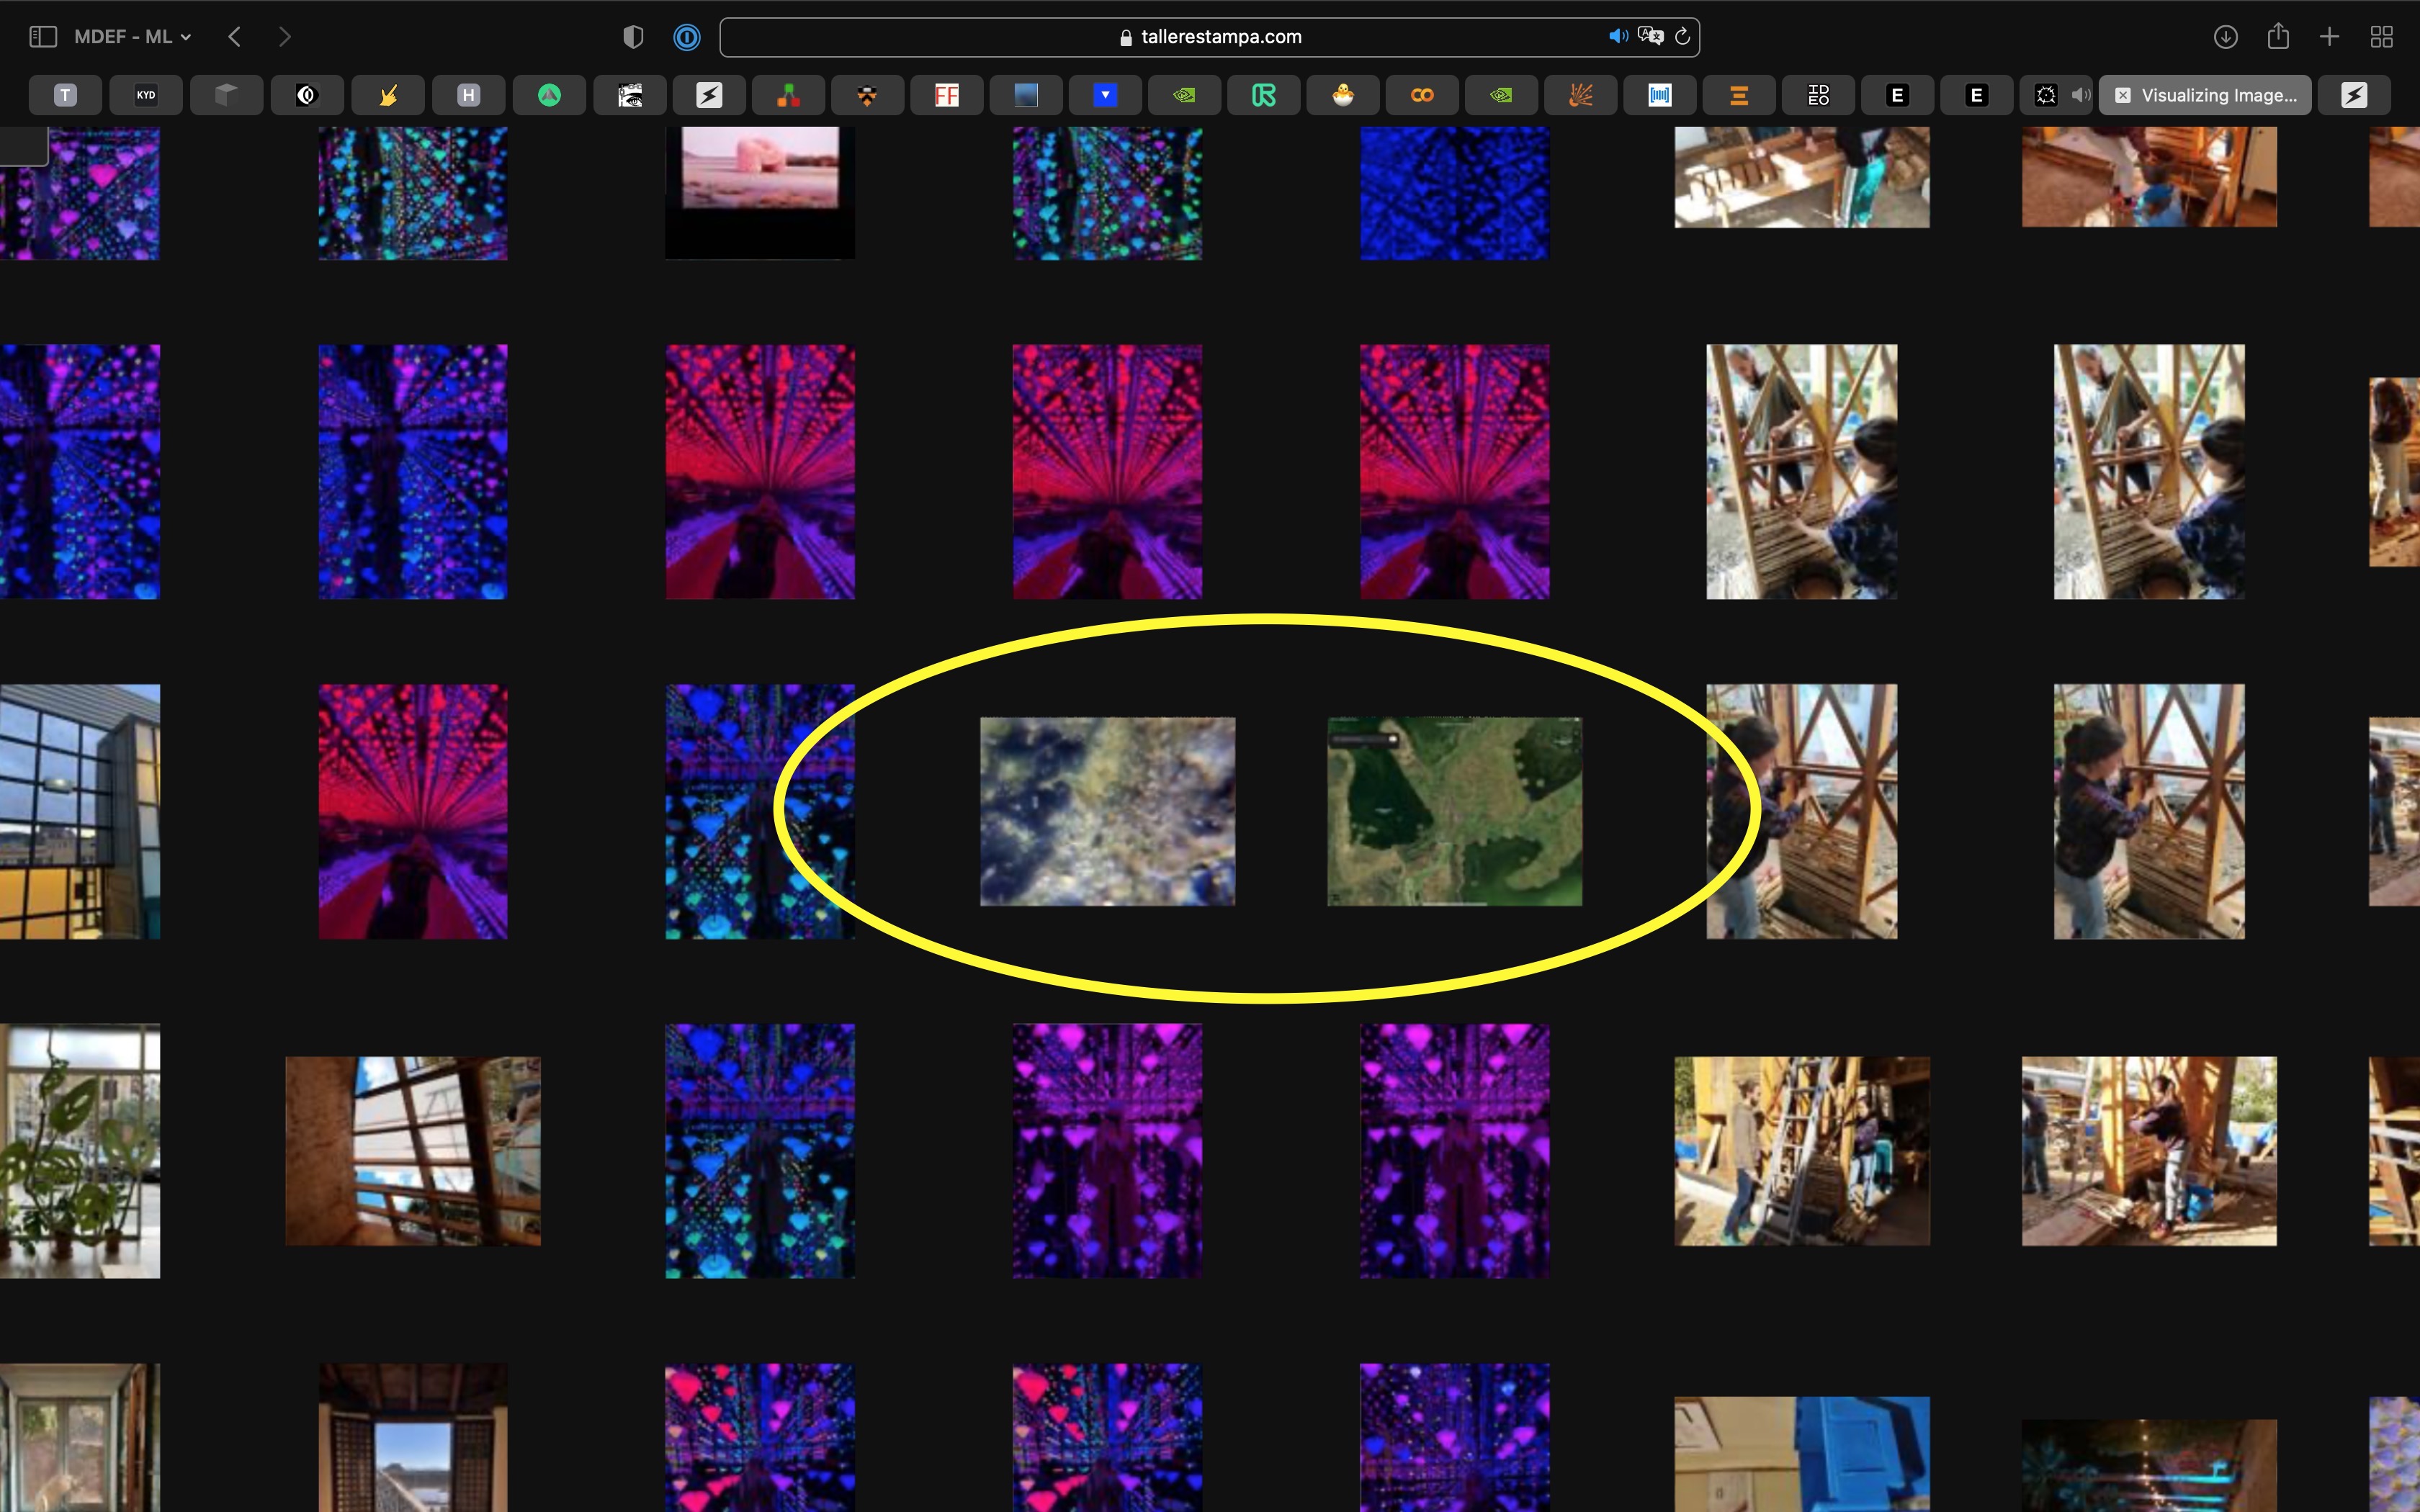The height and width of the screenshot is (1512, 2420).
Task: Go back to previous page
Action: click(x=235, y=37)
